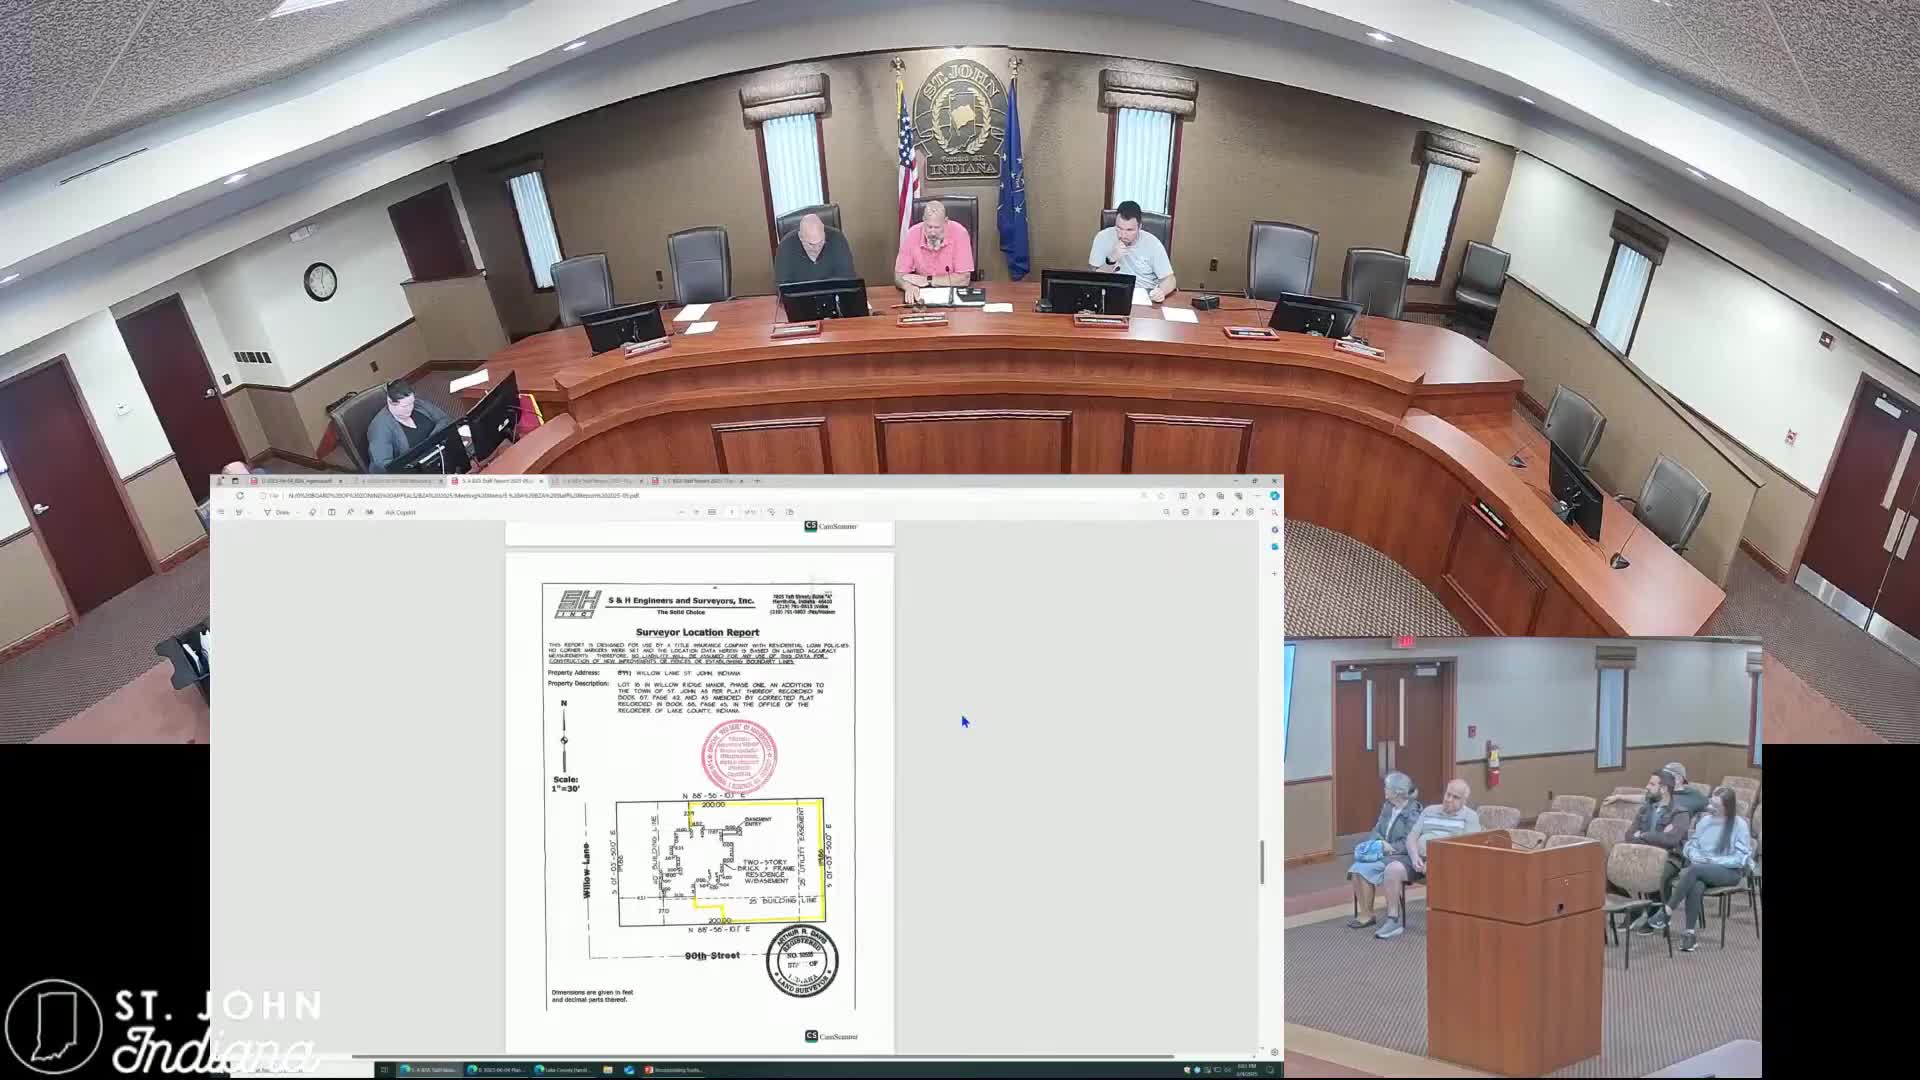Open the Draw tool color dropdown

coord(297,512)
